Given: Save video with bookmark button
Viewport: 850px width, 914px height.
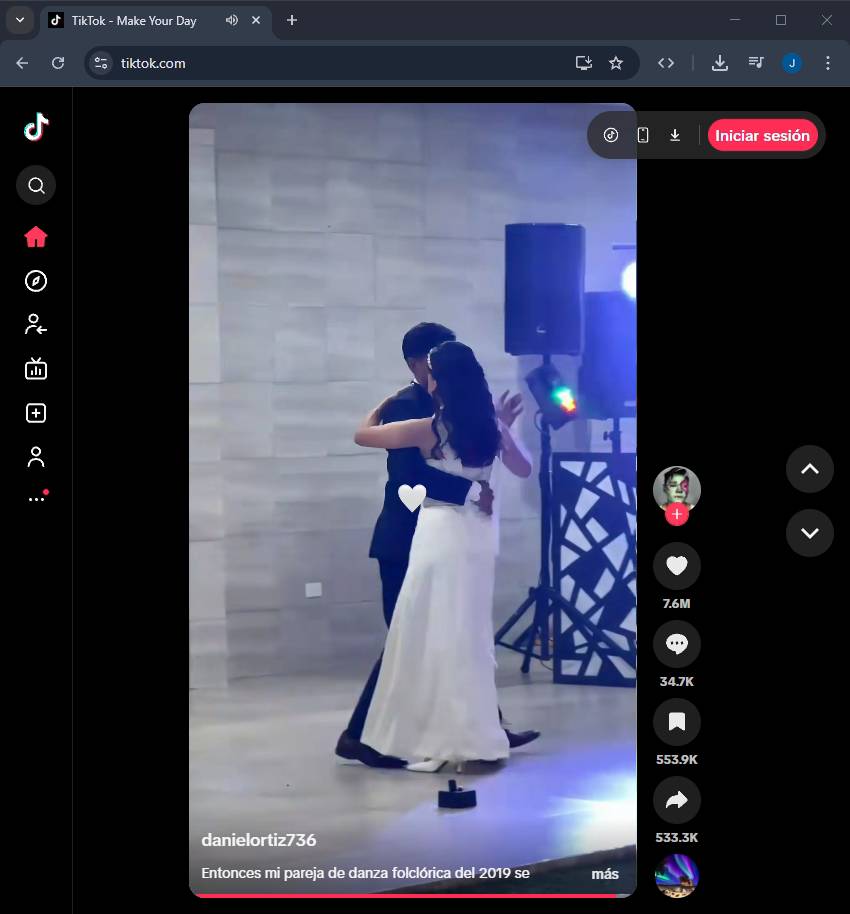Looking at the screenshot, I should click(x=677, y=722).
